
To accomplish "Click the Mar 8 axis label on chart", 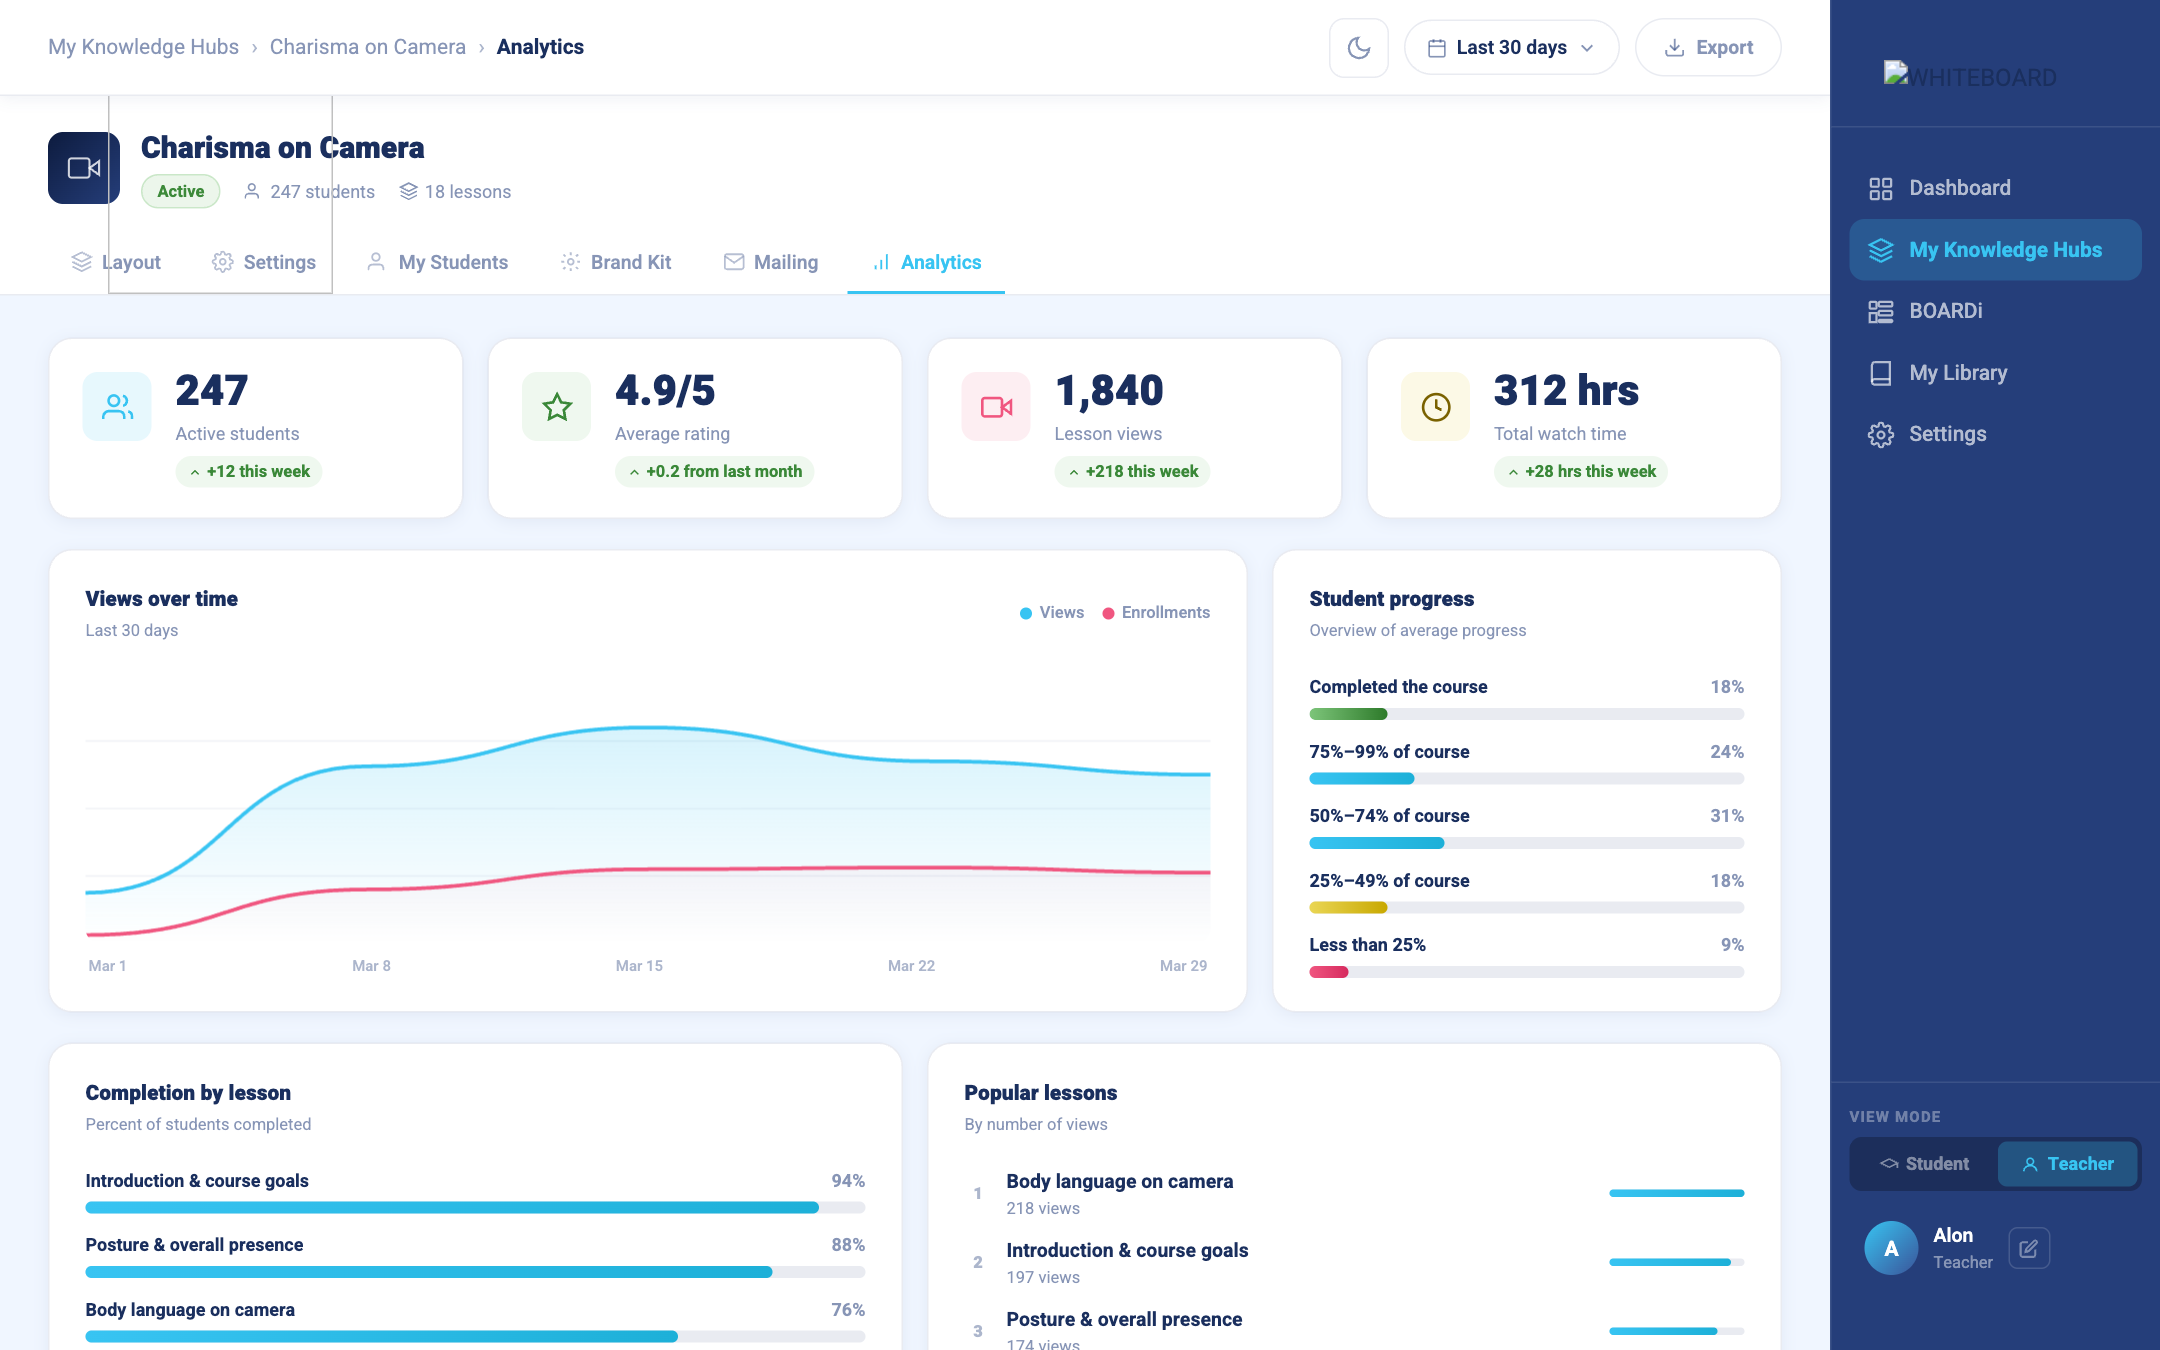I will point(371,966).
